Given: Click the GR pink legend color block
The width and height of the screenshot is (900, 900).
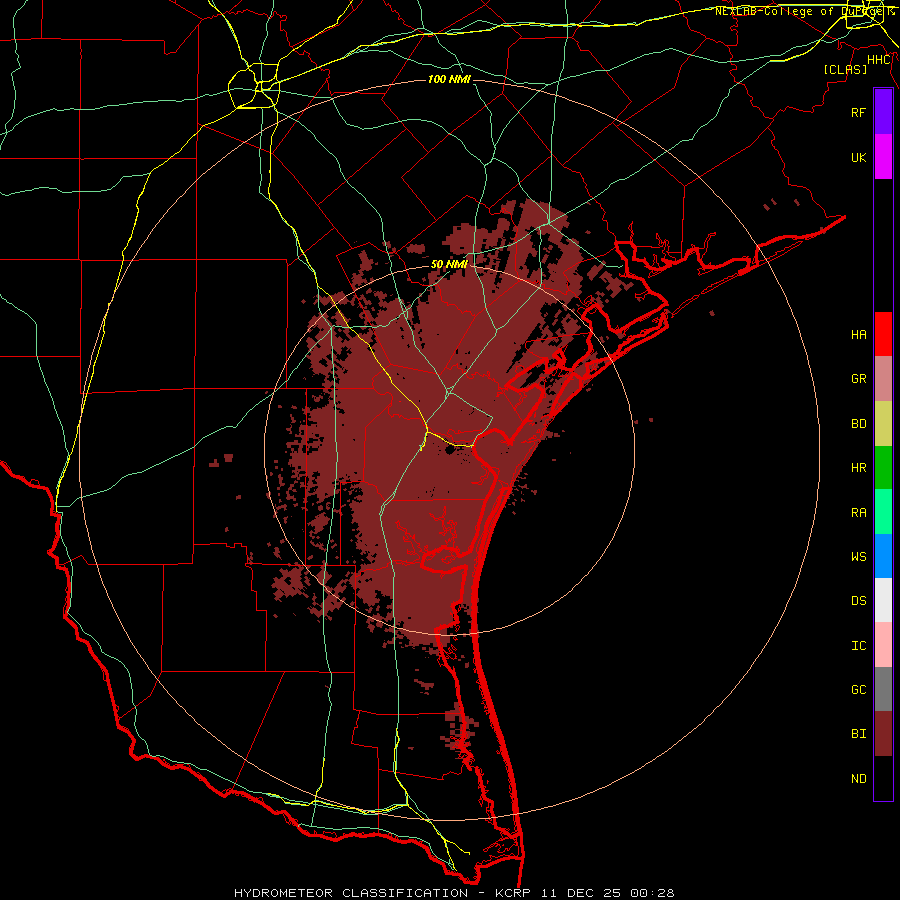Looking at the screenshot, I should point(883,379).
